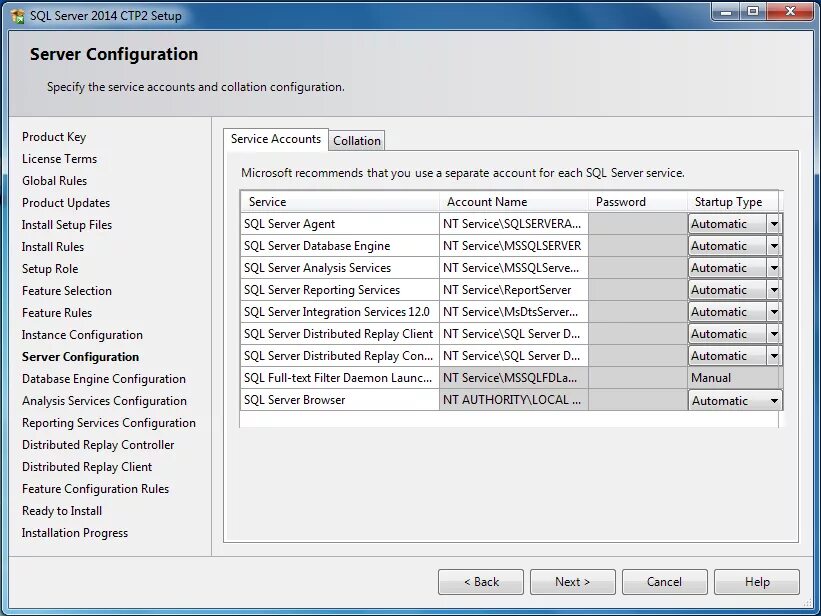
Task: Click the password field for SQL Server Agent
Action: click(x=638, y=224)
